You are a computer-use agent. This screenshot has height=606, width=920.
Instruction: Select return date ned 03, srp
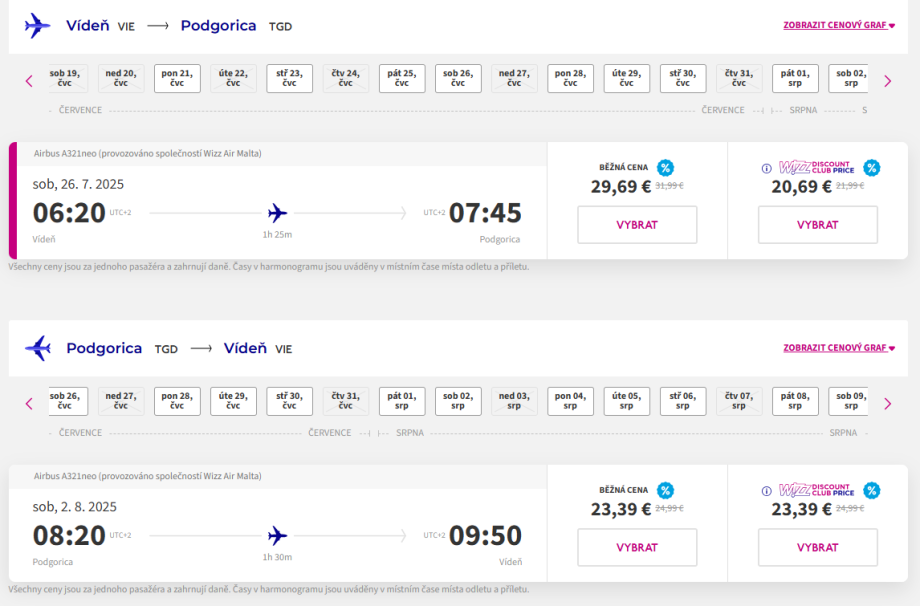(x=514, y=402)
